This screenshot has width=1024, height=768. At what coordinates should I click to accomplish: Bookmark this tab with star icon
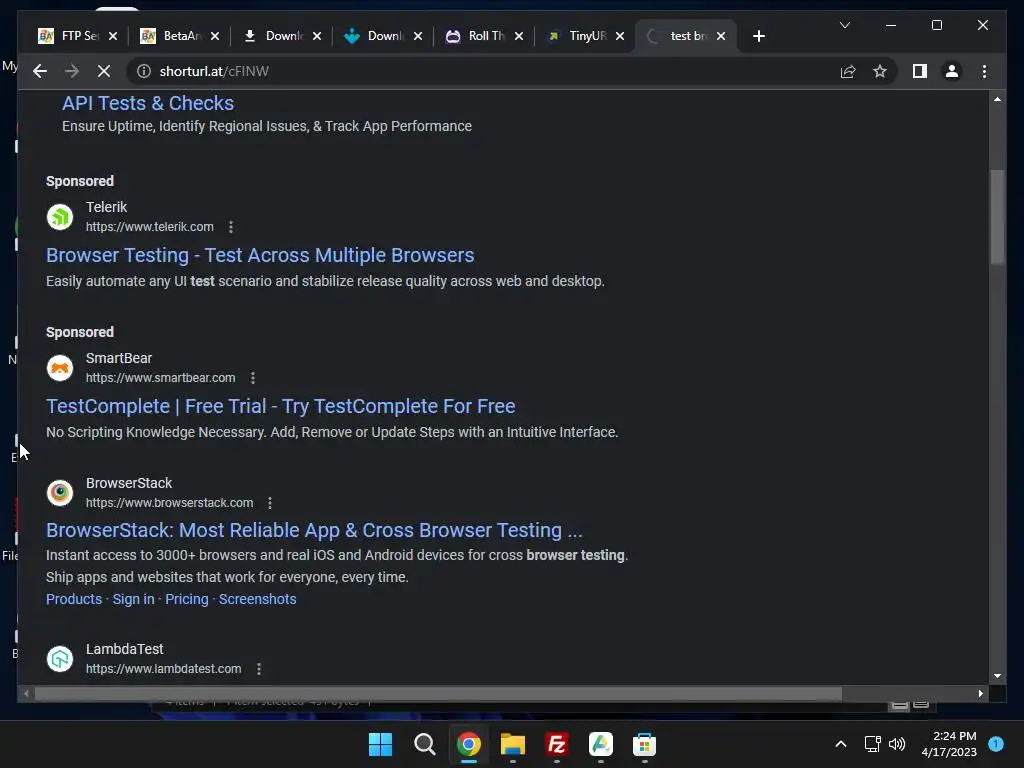tap(880, 71)
